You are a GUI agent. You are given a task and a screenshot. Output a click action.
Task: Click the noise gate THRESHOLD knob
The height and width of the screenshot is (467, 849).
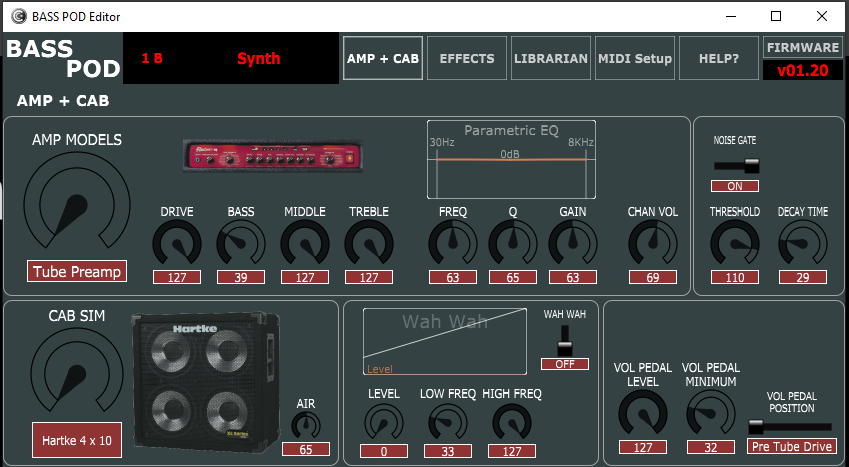click(735, 244)
